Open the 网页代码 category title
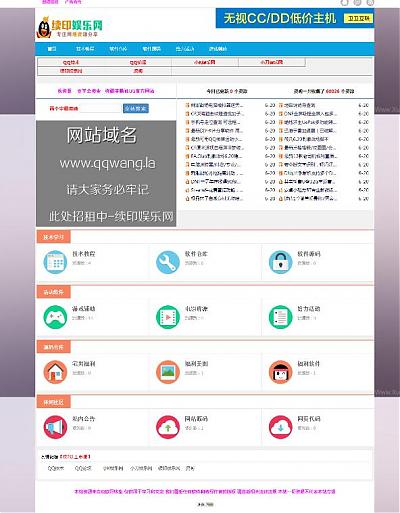The height and width of the screenshot is (513, 400). point(309,419)
